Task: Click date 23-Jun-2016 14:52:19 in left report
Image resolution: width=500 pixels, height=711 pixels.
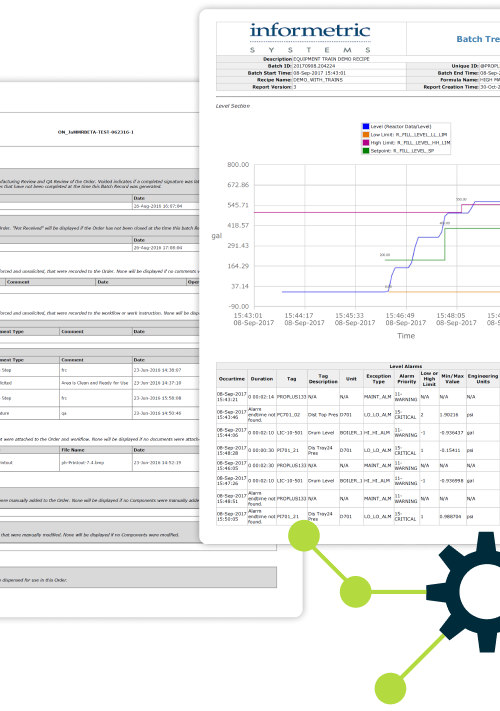Action: coord(157,463)
